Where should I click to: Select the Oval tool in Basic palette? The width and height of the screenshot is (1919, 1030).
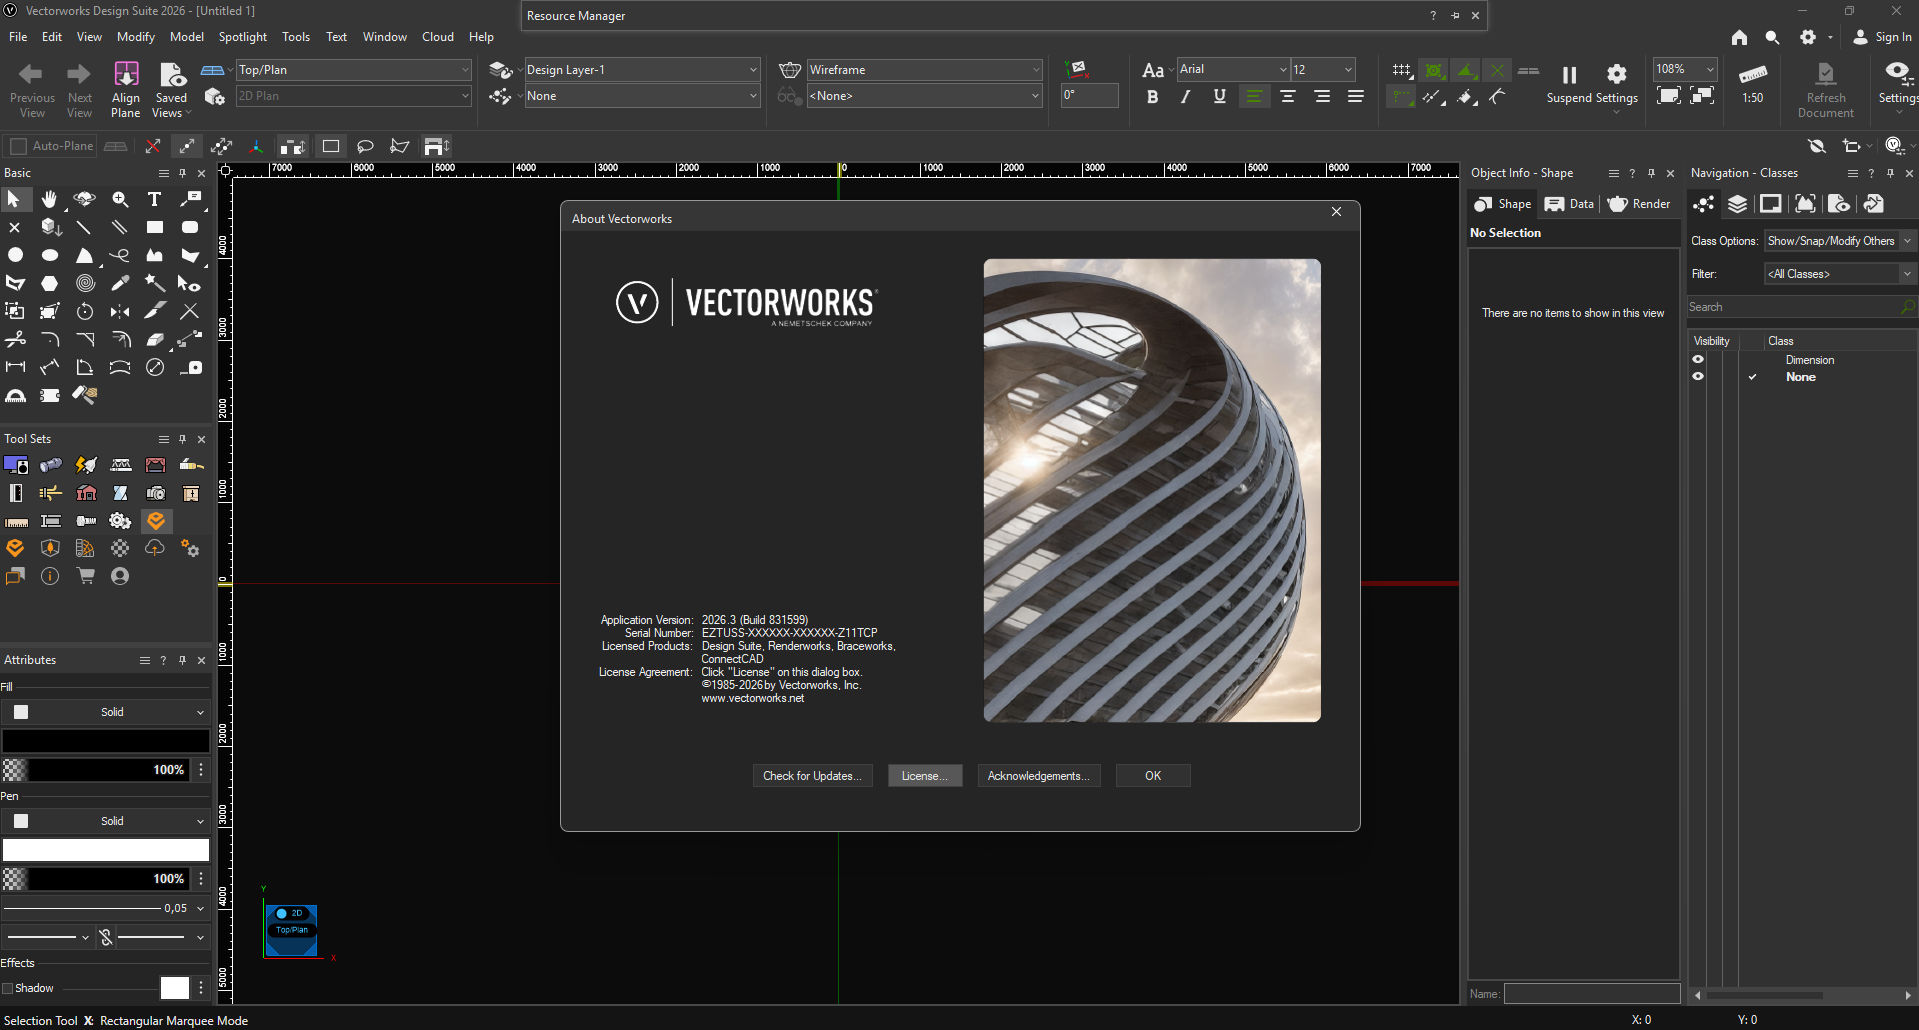pos(49,256)
